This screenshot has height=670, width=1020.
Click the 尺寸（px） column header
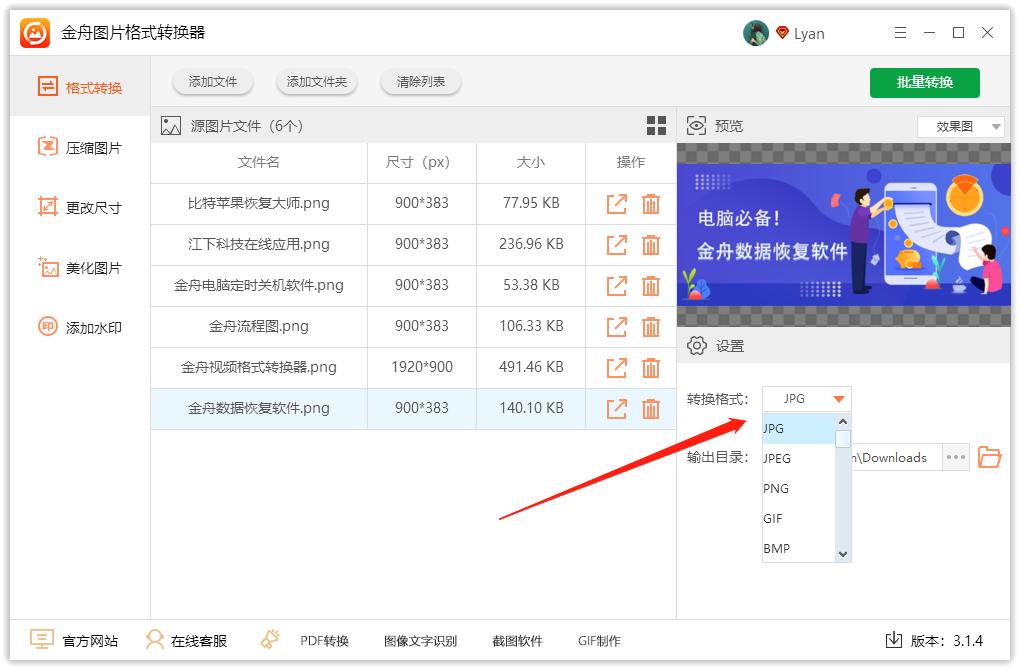pos(422,163)
